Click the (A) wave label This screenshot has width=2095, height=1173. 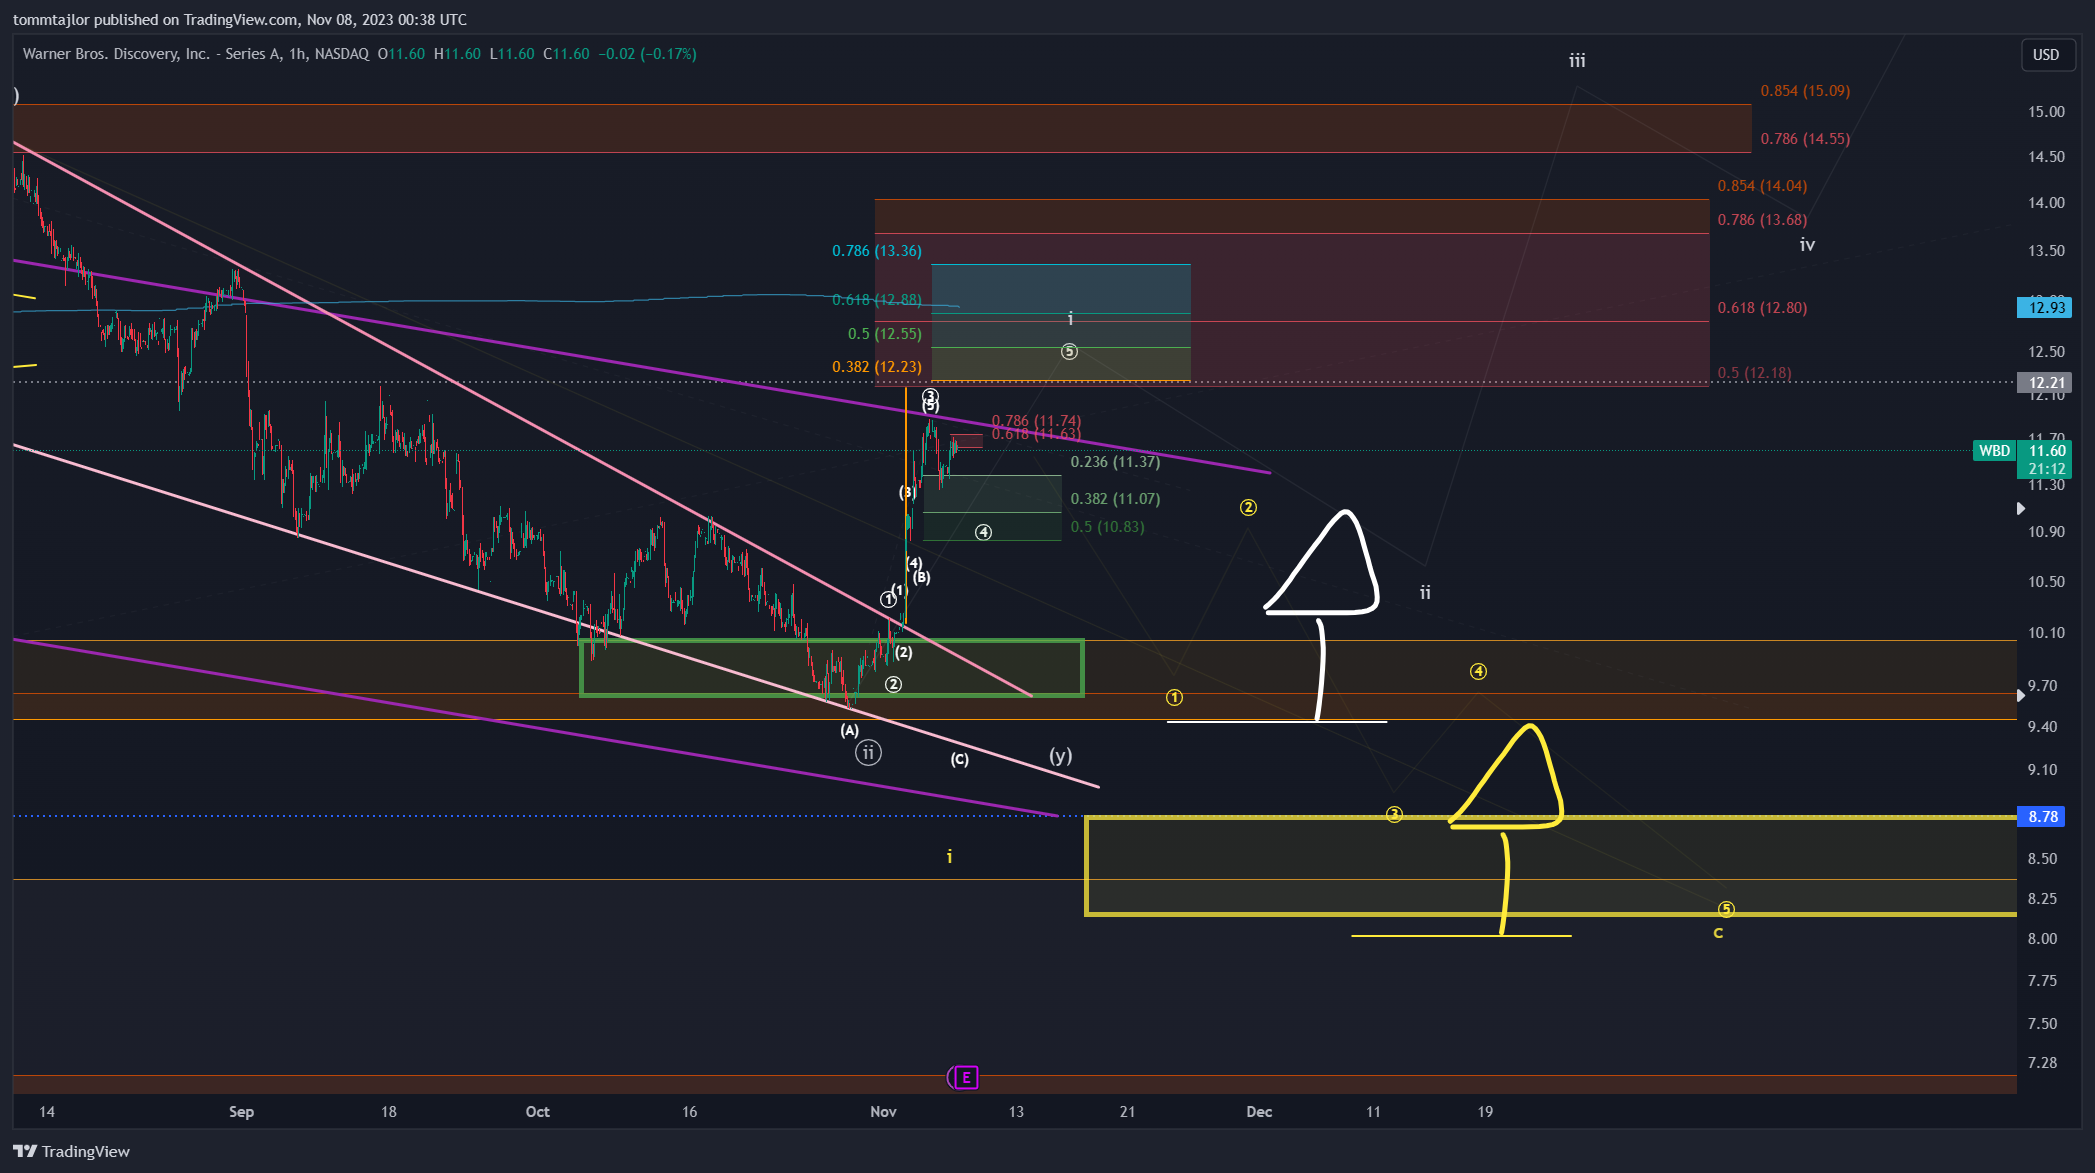(x=849, y=731)
